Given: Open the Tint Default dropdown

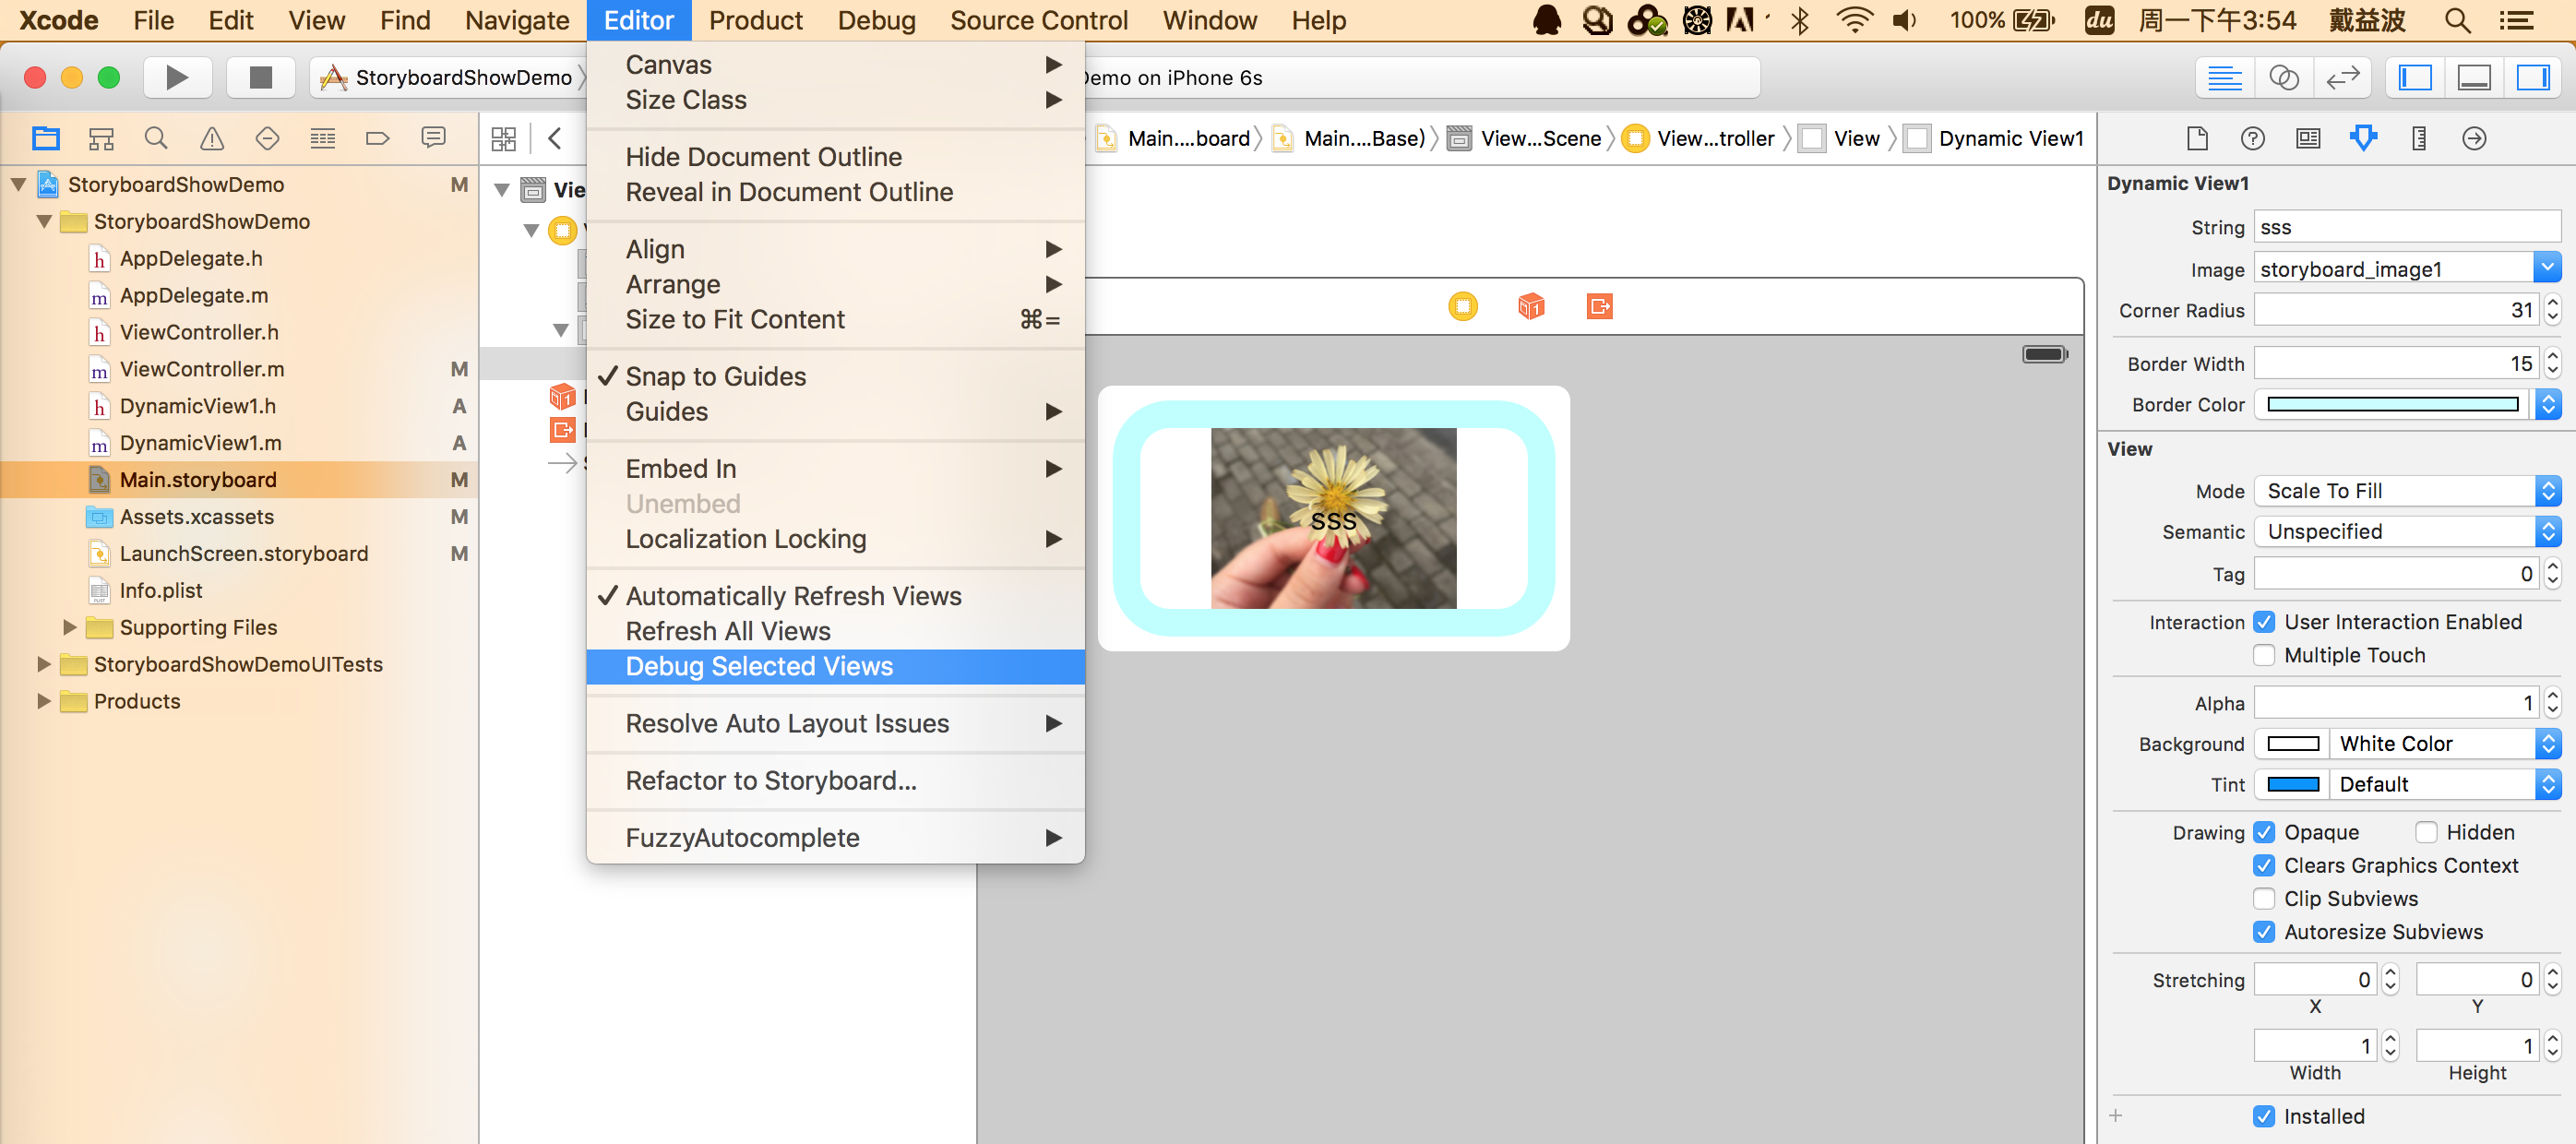Looking at the screenshot, I should tap(2445, 784).
